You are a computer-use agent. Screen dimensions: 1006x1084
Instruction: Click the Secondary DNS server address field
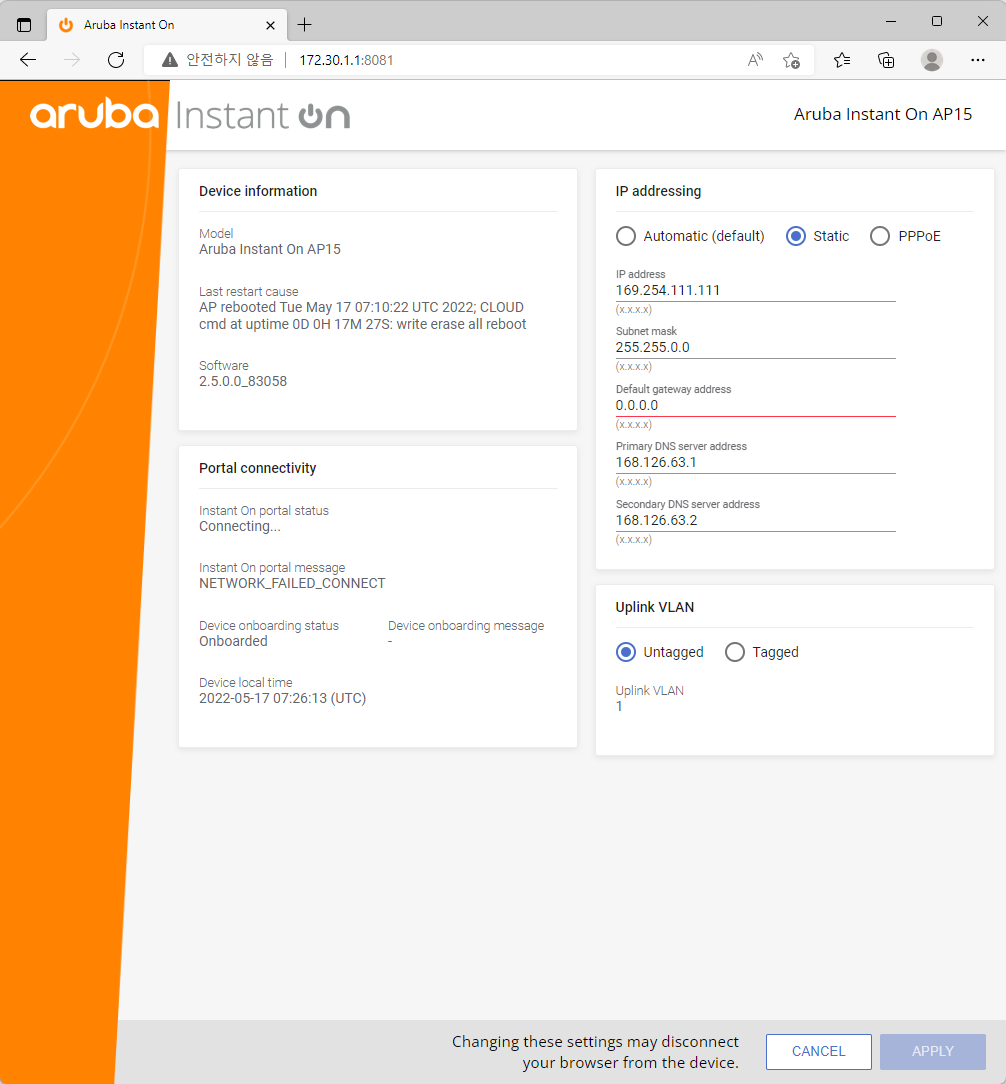point(755,520)
